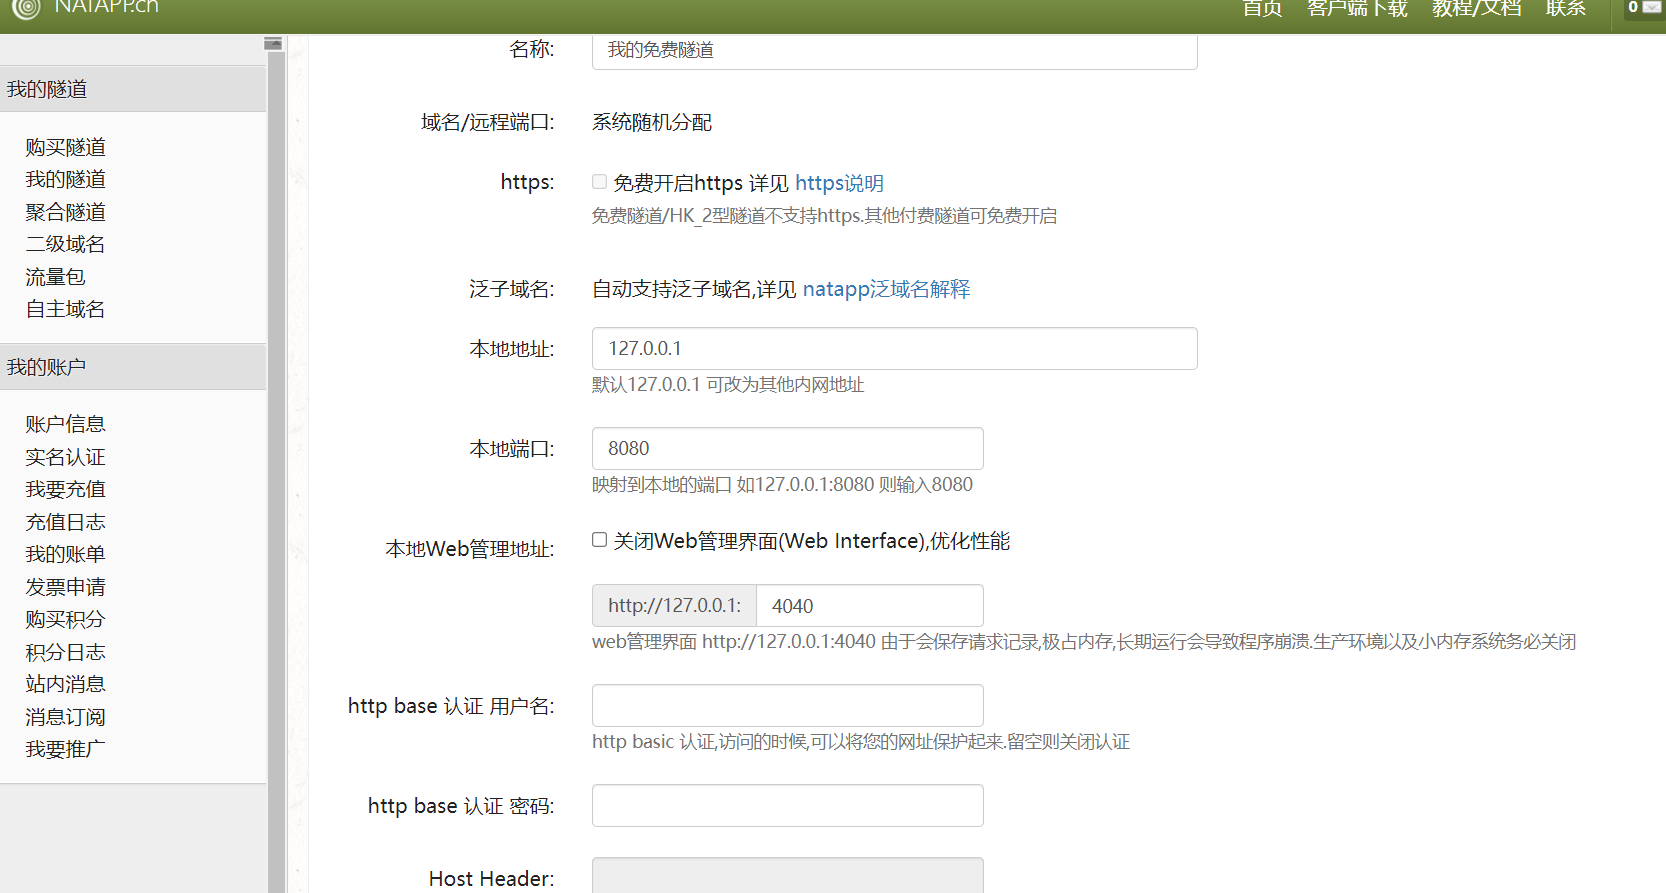Viewport: 1666px width, 893px height.
Task: Click the Host Header field
Action: (787, 875)
